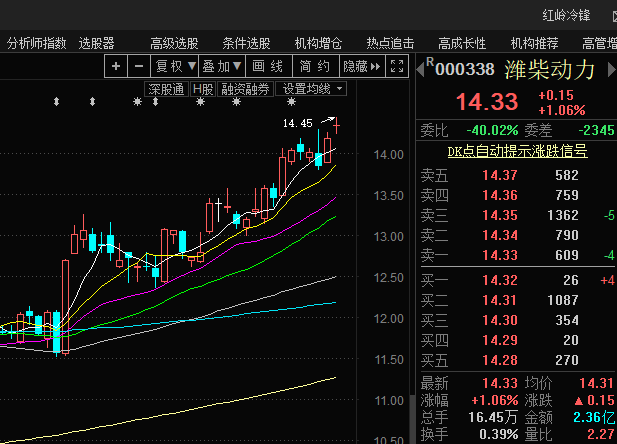The image size is (617, 444).
Task: Click the first asterisk event marker
Action: coord(137,102)
